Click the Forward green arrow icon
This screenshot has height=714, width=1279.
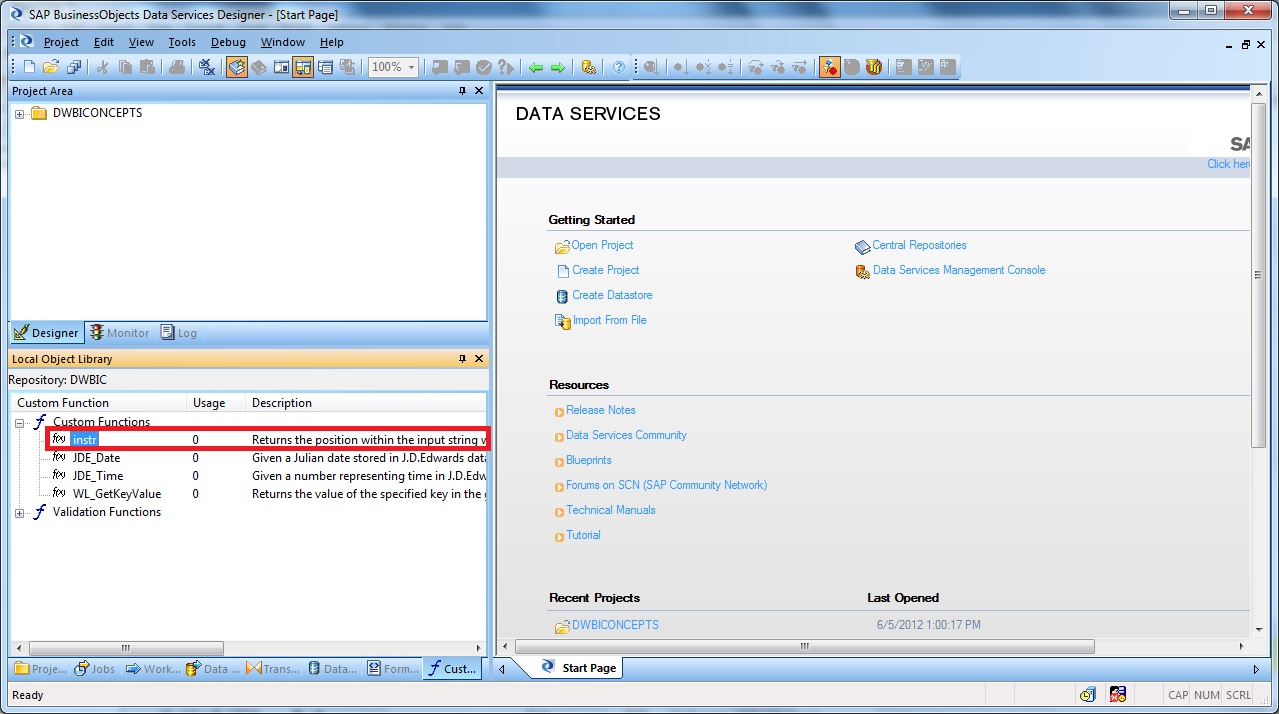[x=558, y=67]
